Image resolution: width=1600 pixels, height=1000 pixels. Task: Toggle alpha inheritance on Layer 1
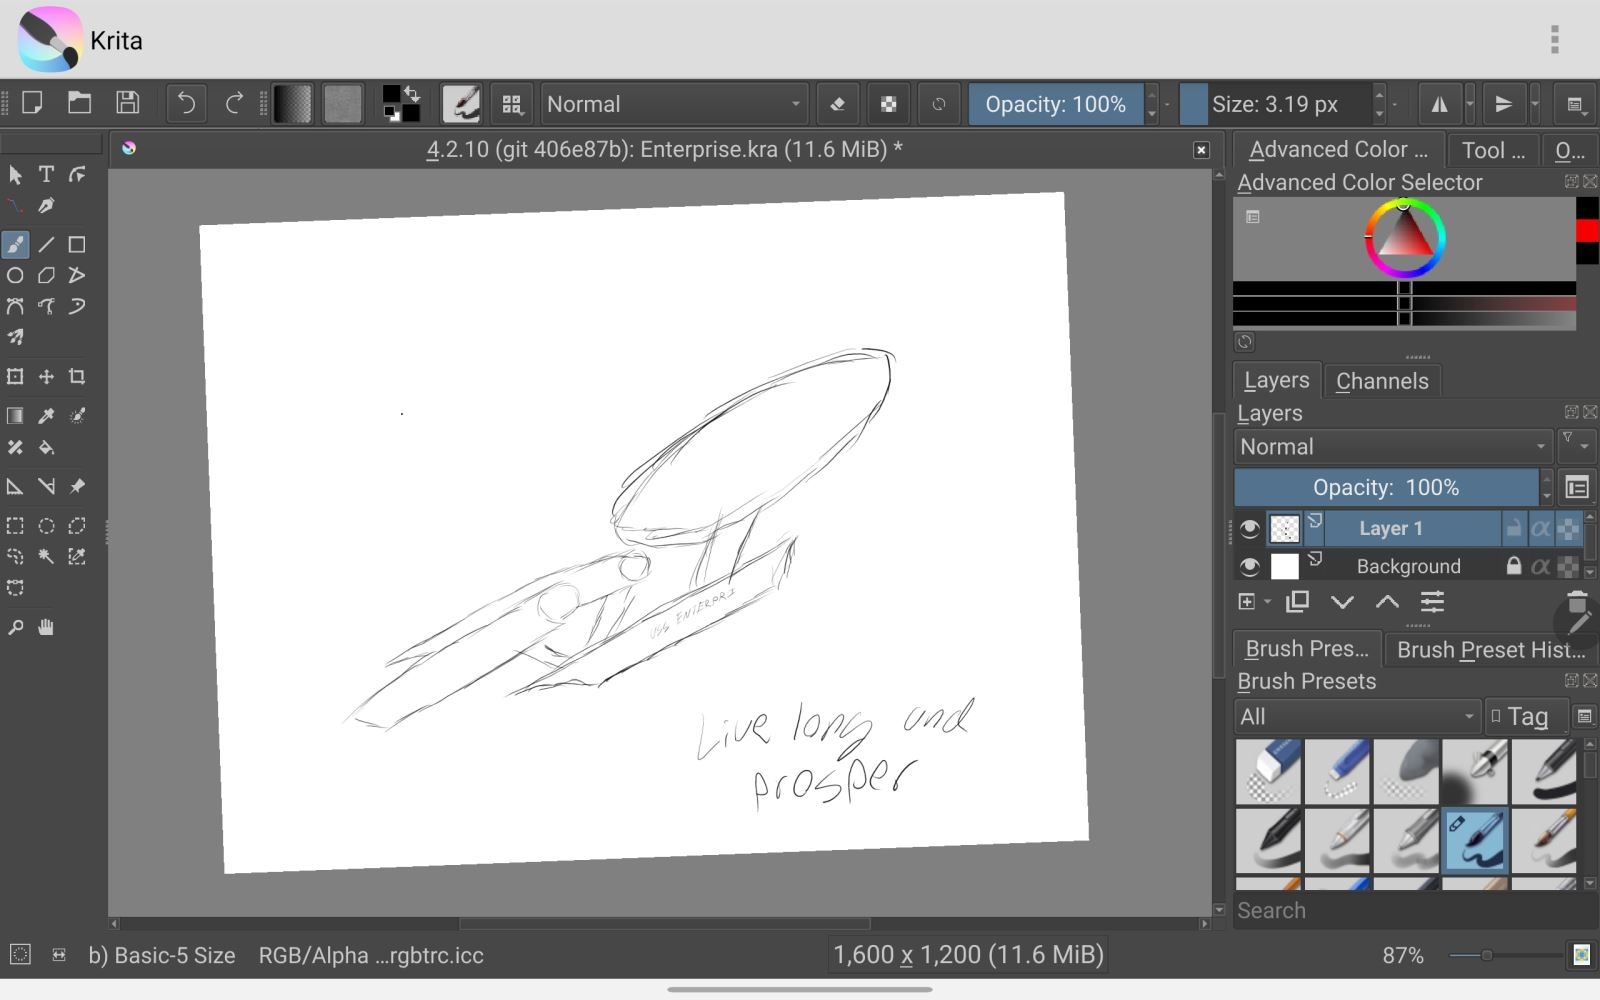click(1541, 528)
